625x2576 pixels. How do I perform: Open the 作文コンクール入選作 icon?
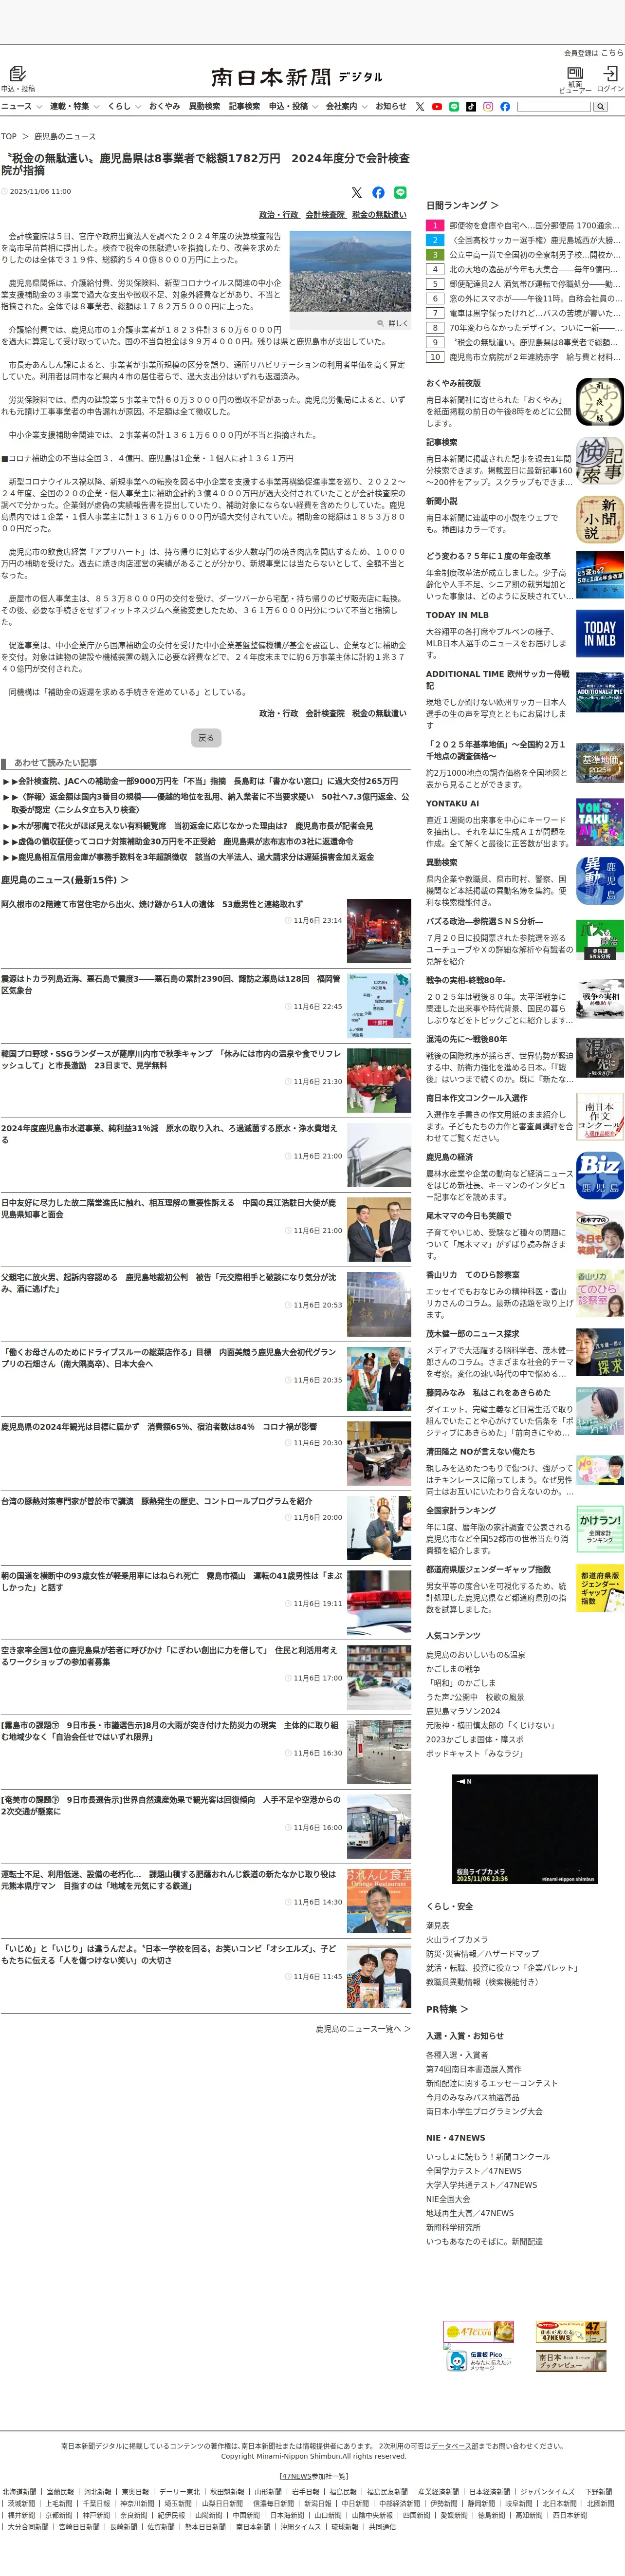[600, 1117]
